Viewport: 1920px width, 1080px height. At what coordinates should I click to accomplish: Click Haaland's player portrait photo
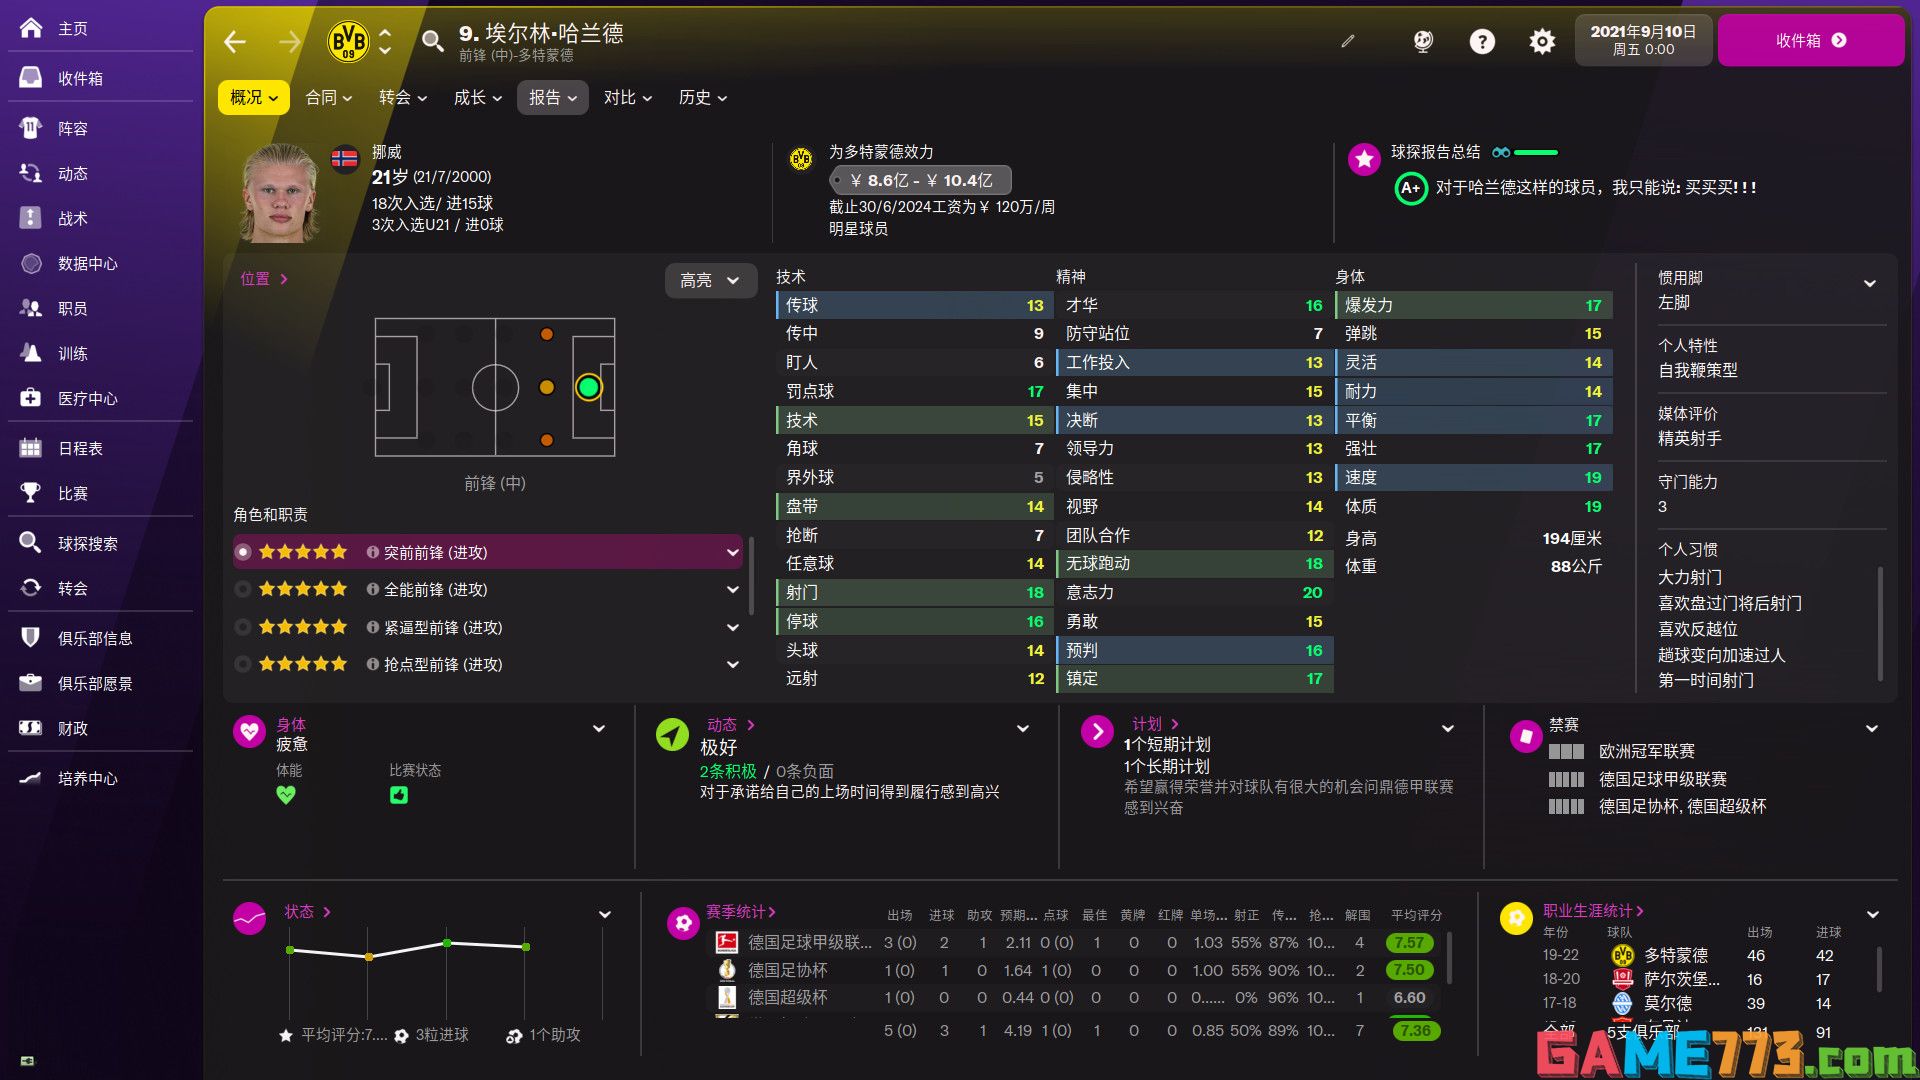[281, 192]
